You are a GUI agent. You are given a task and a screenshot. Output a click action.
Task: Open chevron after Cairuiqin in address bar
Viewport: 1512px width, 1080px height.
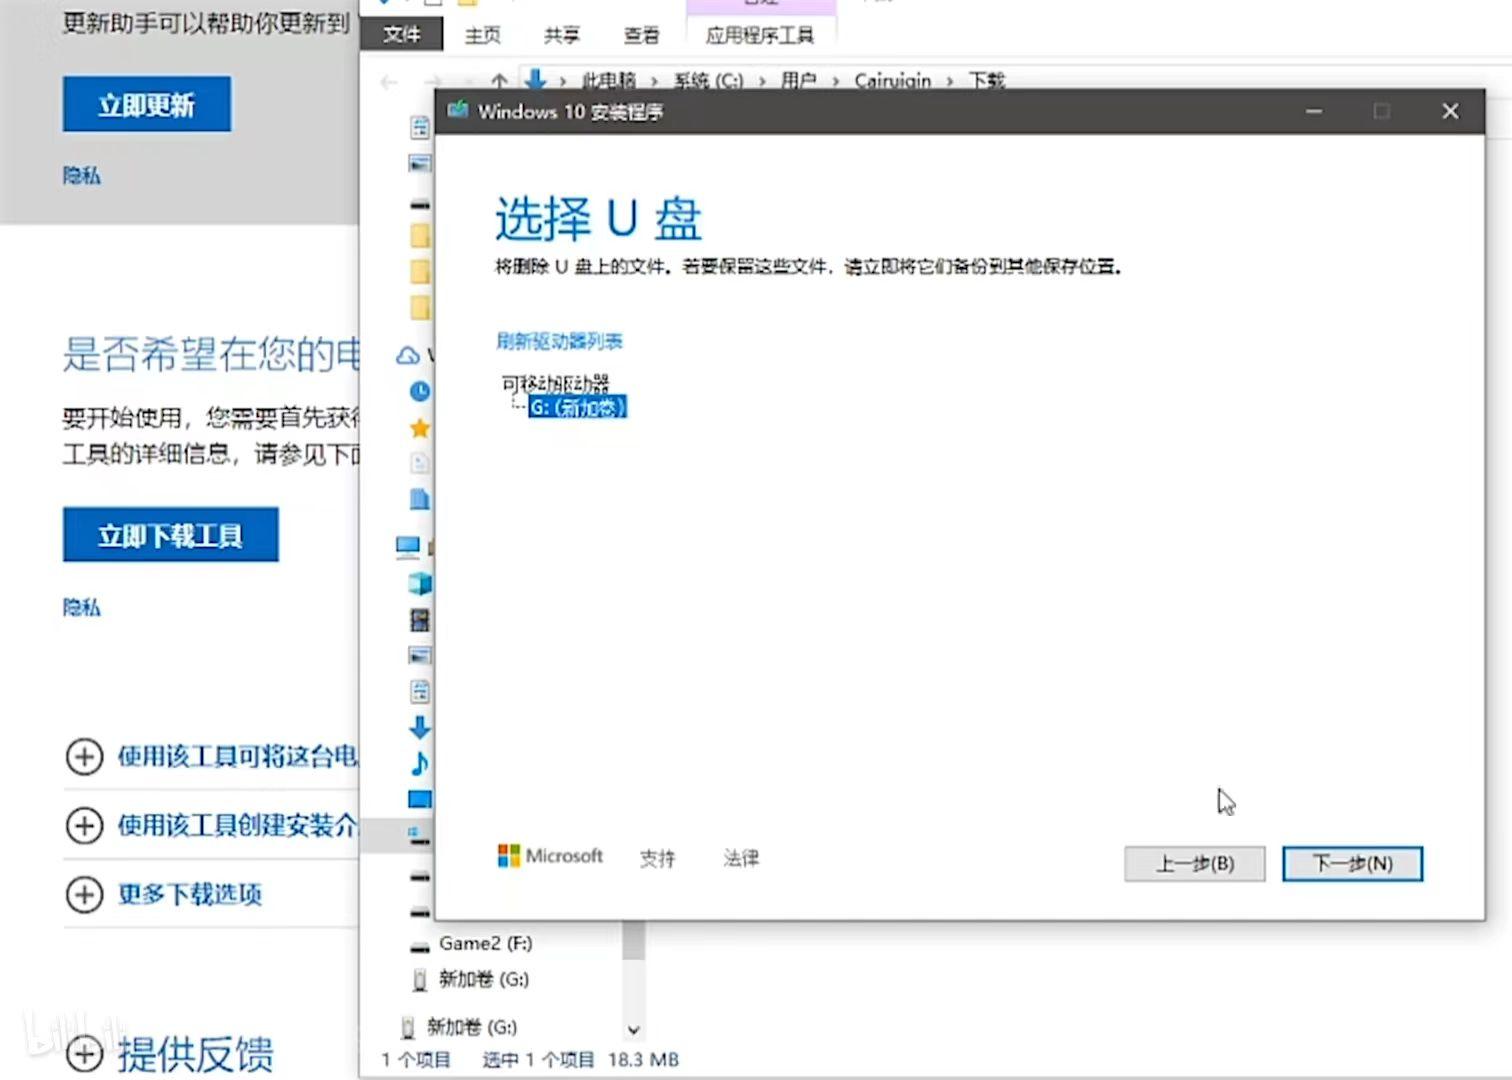(x=950, y=81)
